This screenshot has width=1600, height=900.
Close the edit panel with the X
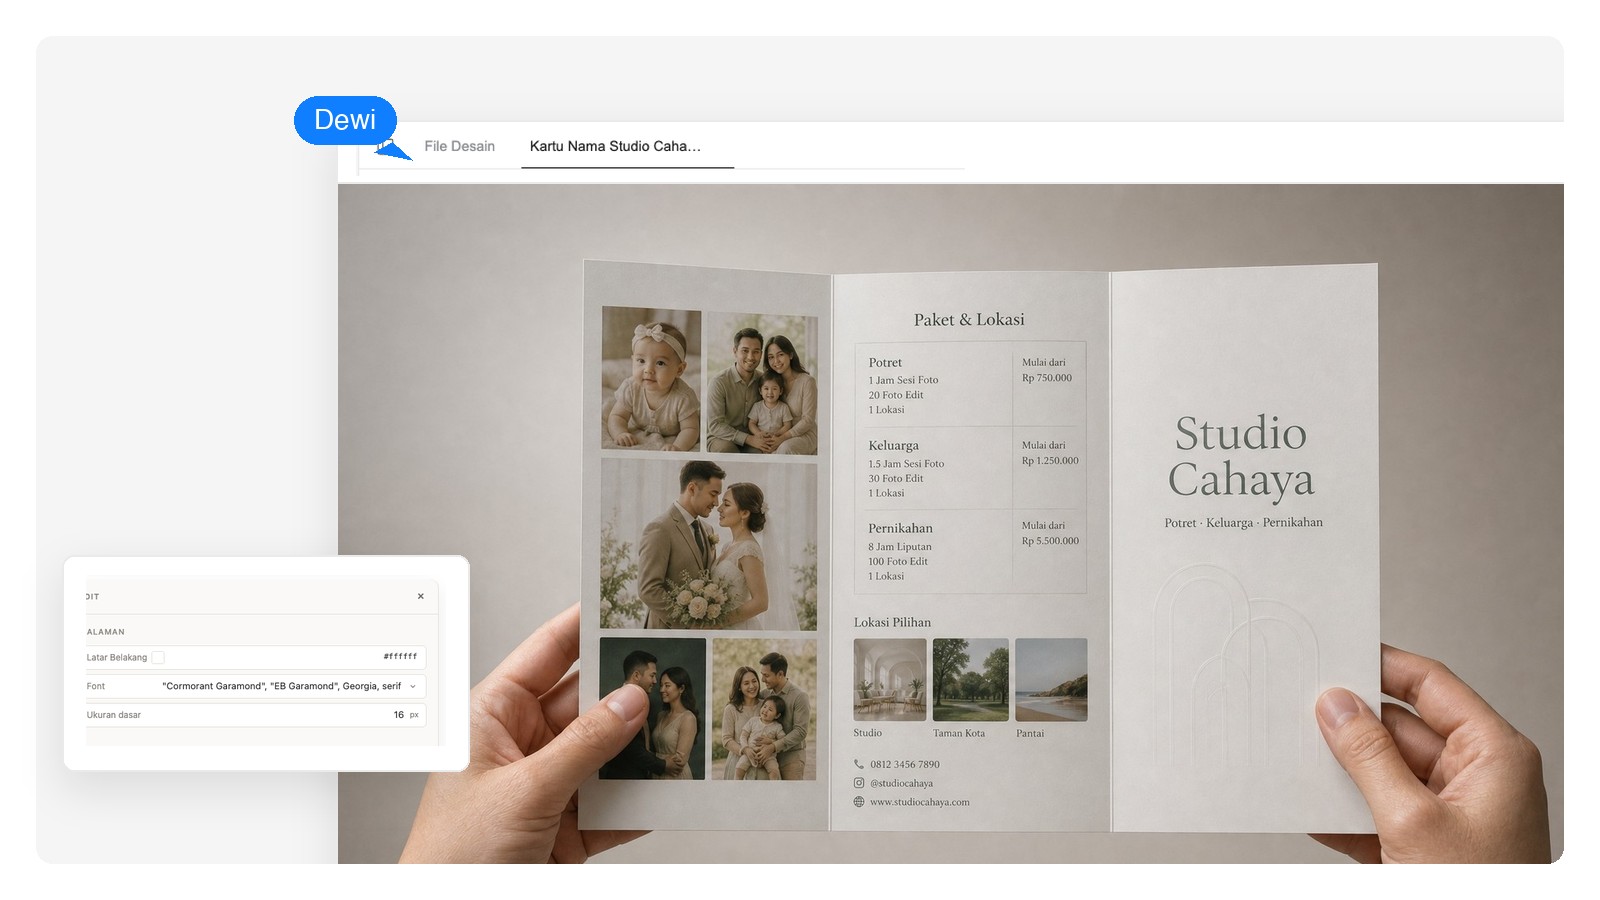click(421, 596)
